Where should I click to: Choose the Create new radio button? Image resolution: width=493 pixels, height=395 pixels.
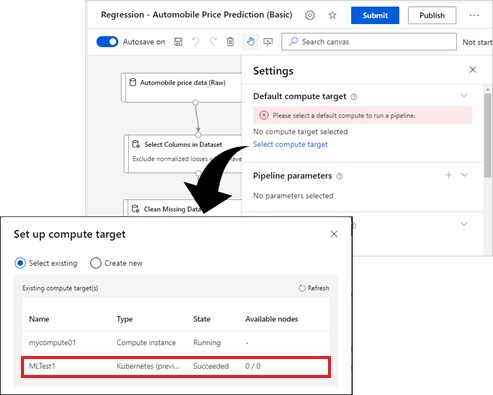96,263
